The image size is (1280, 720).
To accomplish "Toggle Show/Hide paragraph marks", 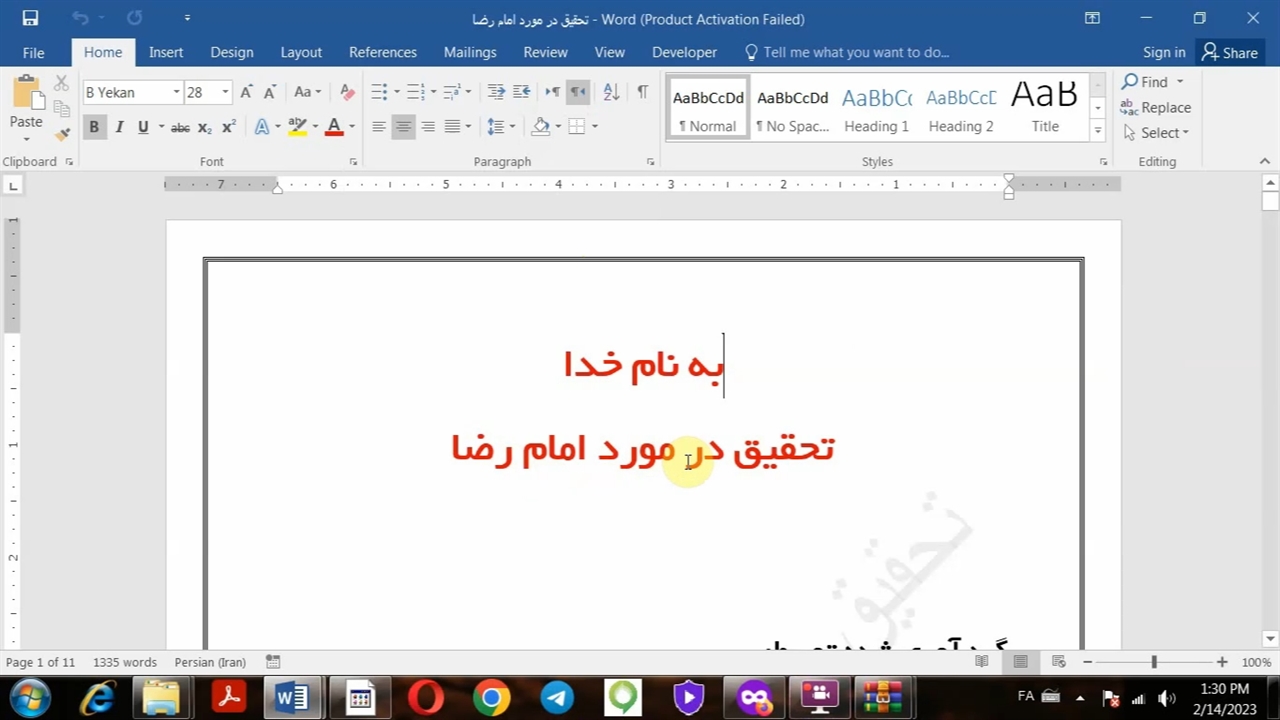I will pyautogui.click(x=642, y=92).
